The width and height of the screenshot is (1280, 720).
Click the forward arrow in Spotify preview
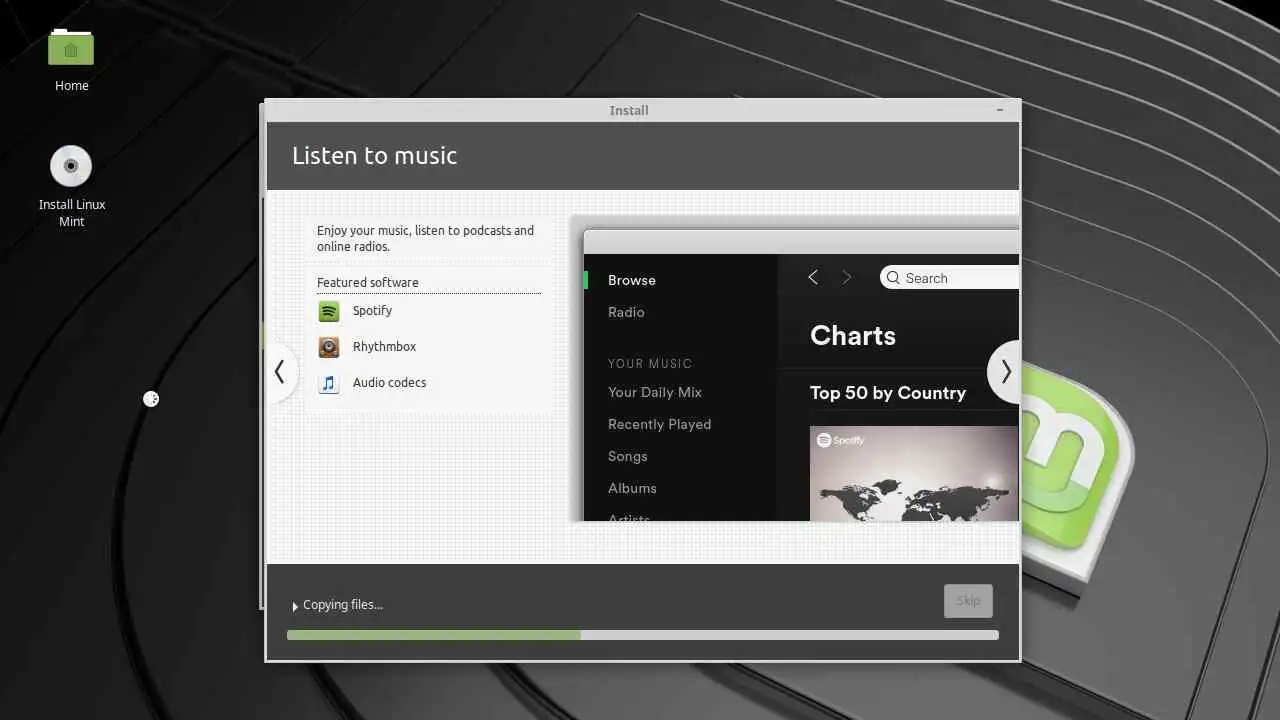pos(847,278)
